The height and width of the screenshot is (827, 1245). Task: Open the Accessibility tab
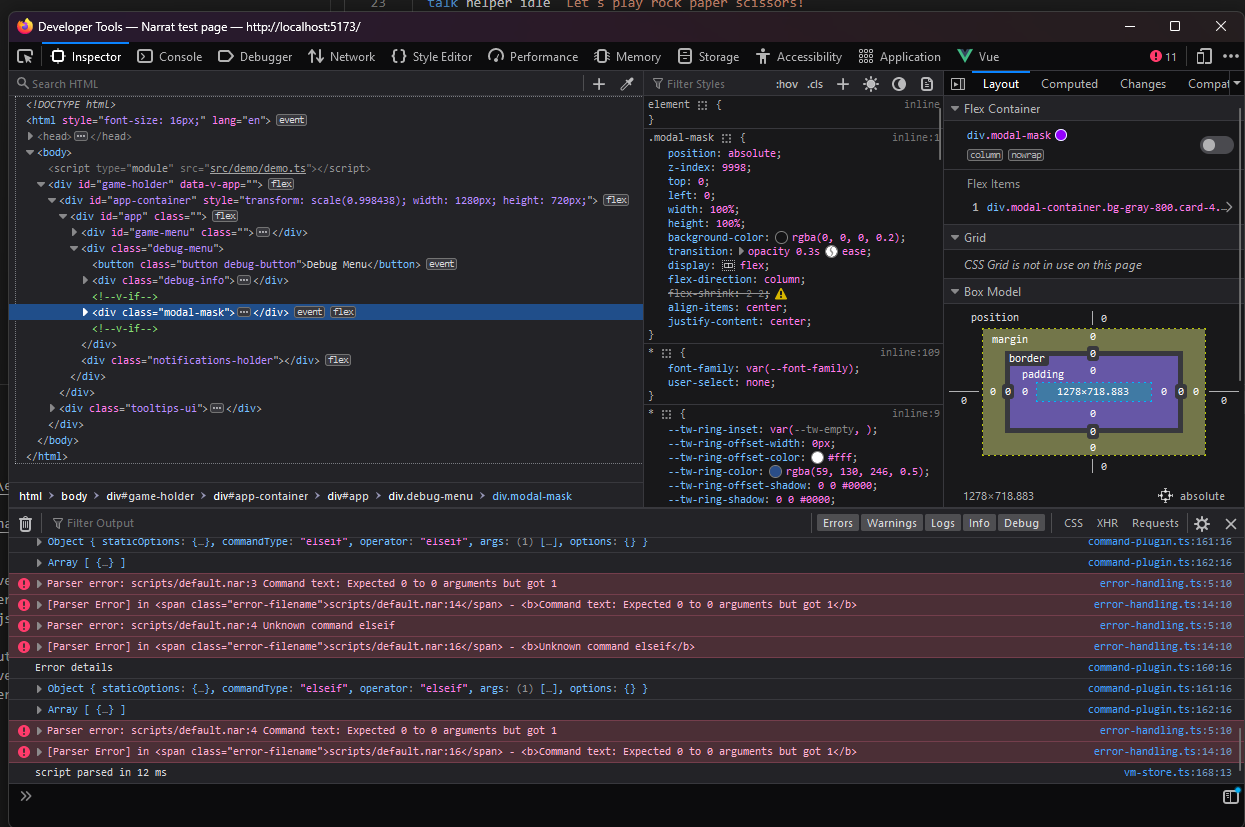coord(799,57)
